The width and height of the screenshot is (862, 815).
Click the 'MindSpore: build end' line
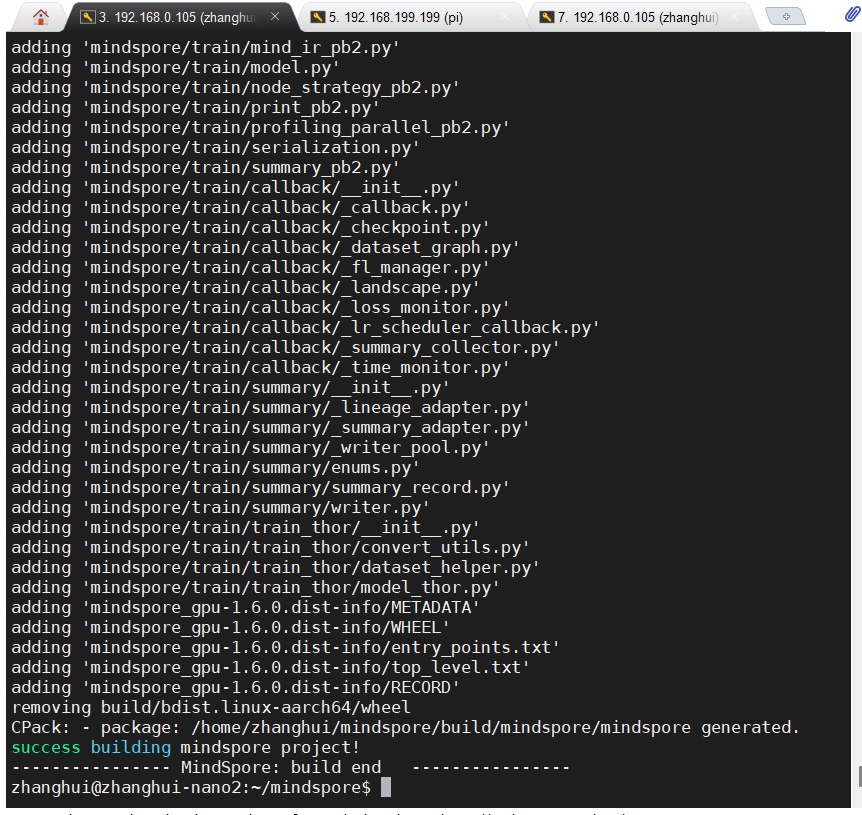[290, 767]
